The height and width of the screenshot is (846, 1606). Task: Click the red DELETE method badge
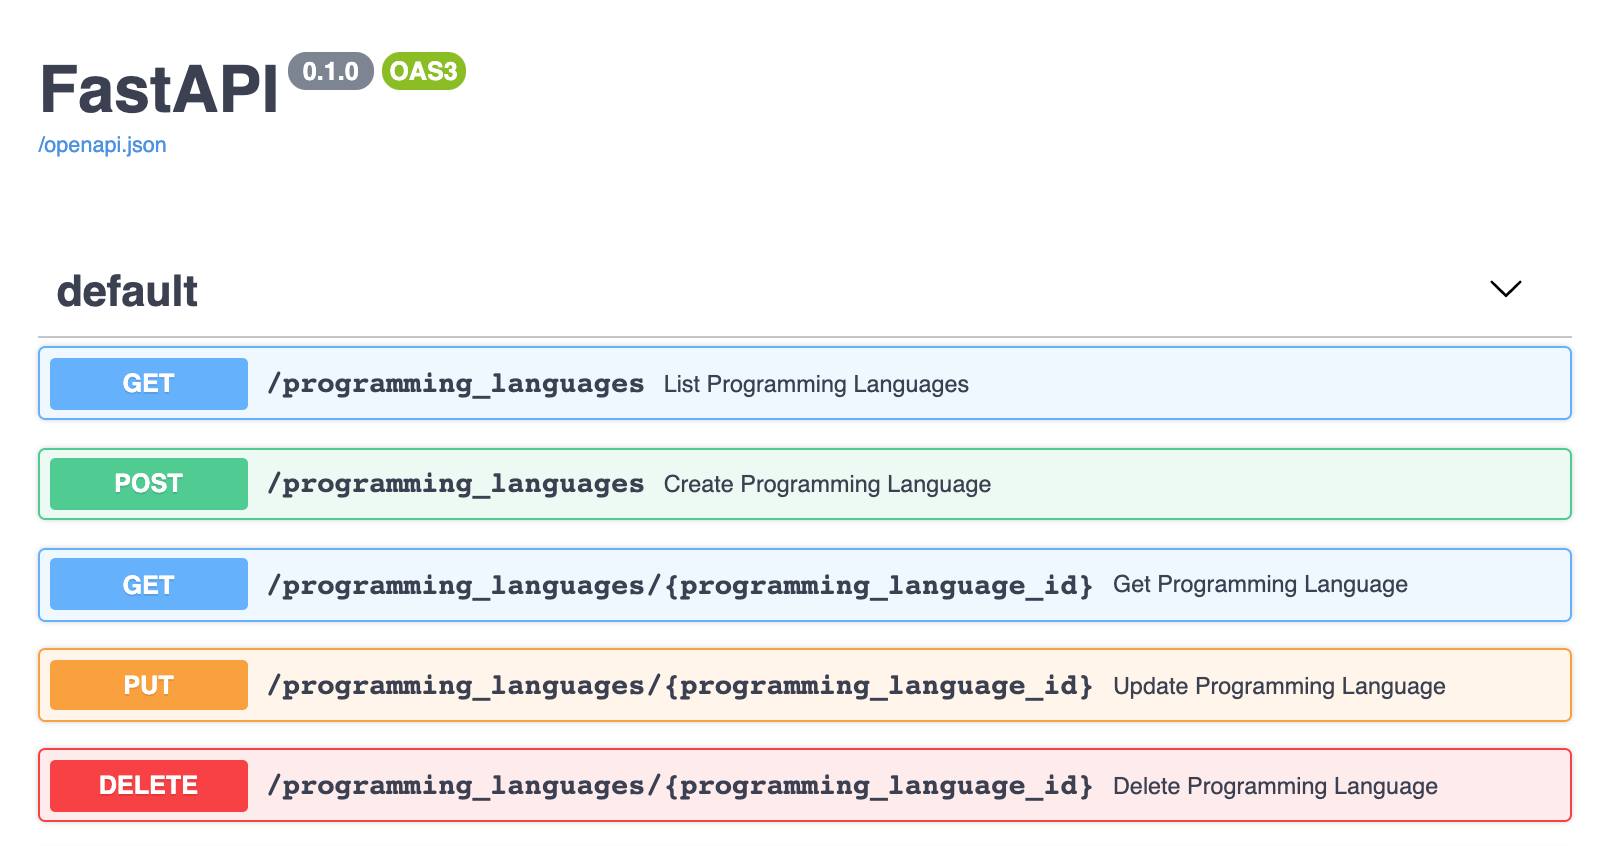pos(149,785)
